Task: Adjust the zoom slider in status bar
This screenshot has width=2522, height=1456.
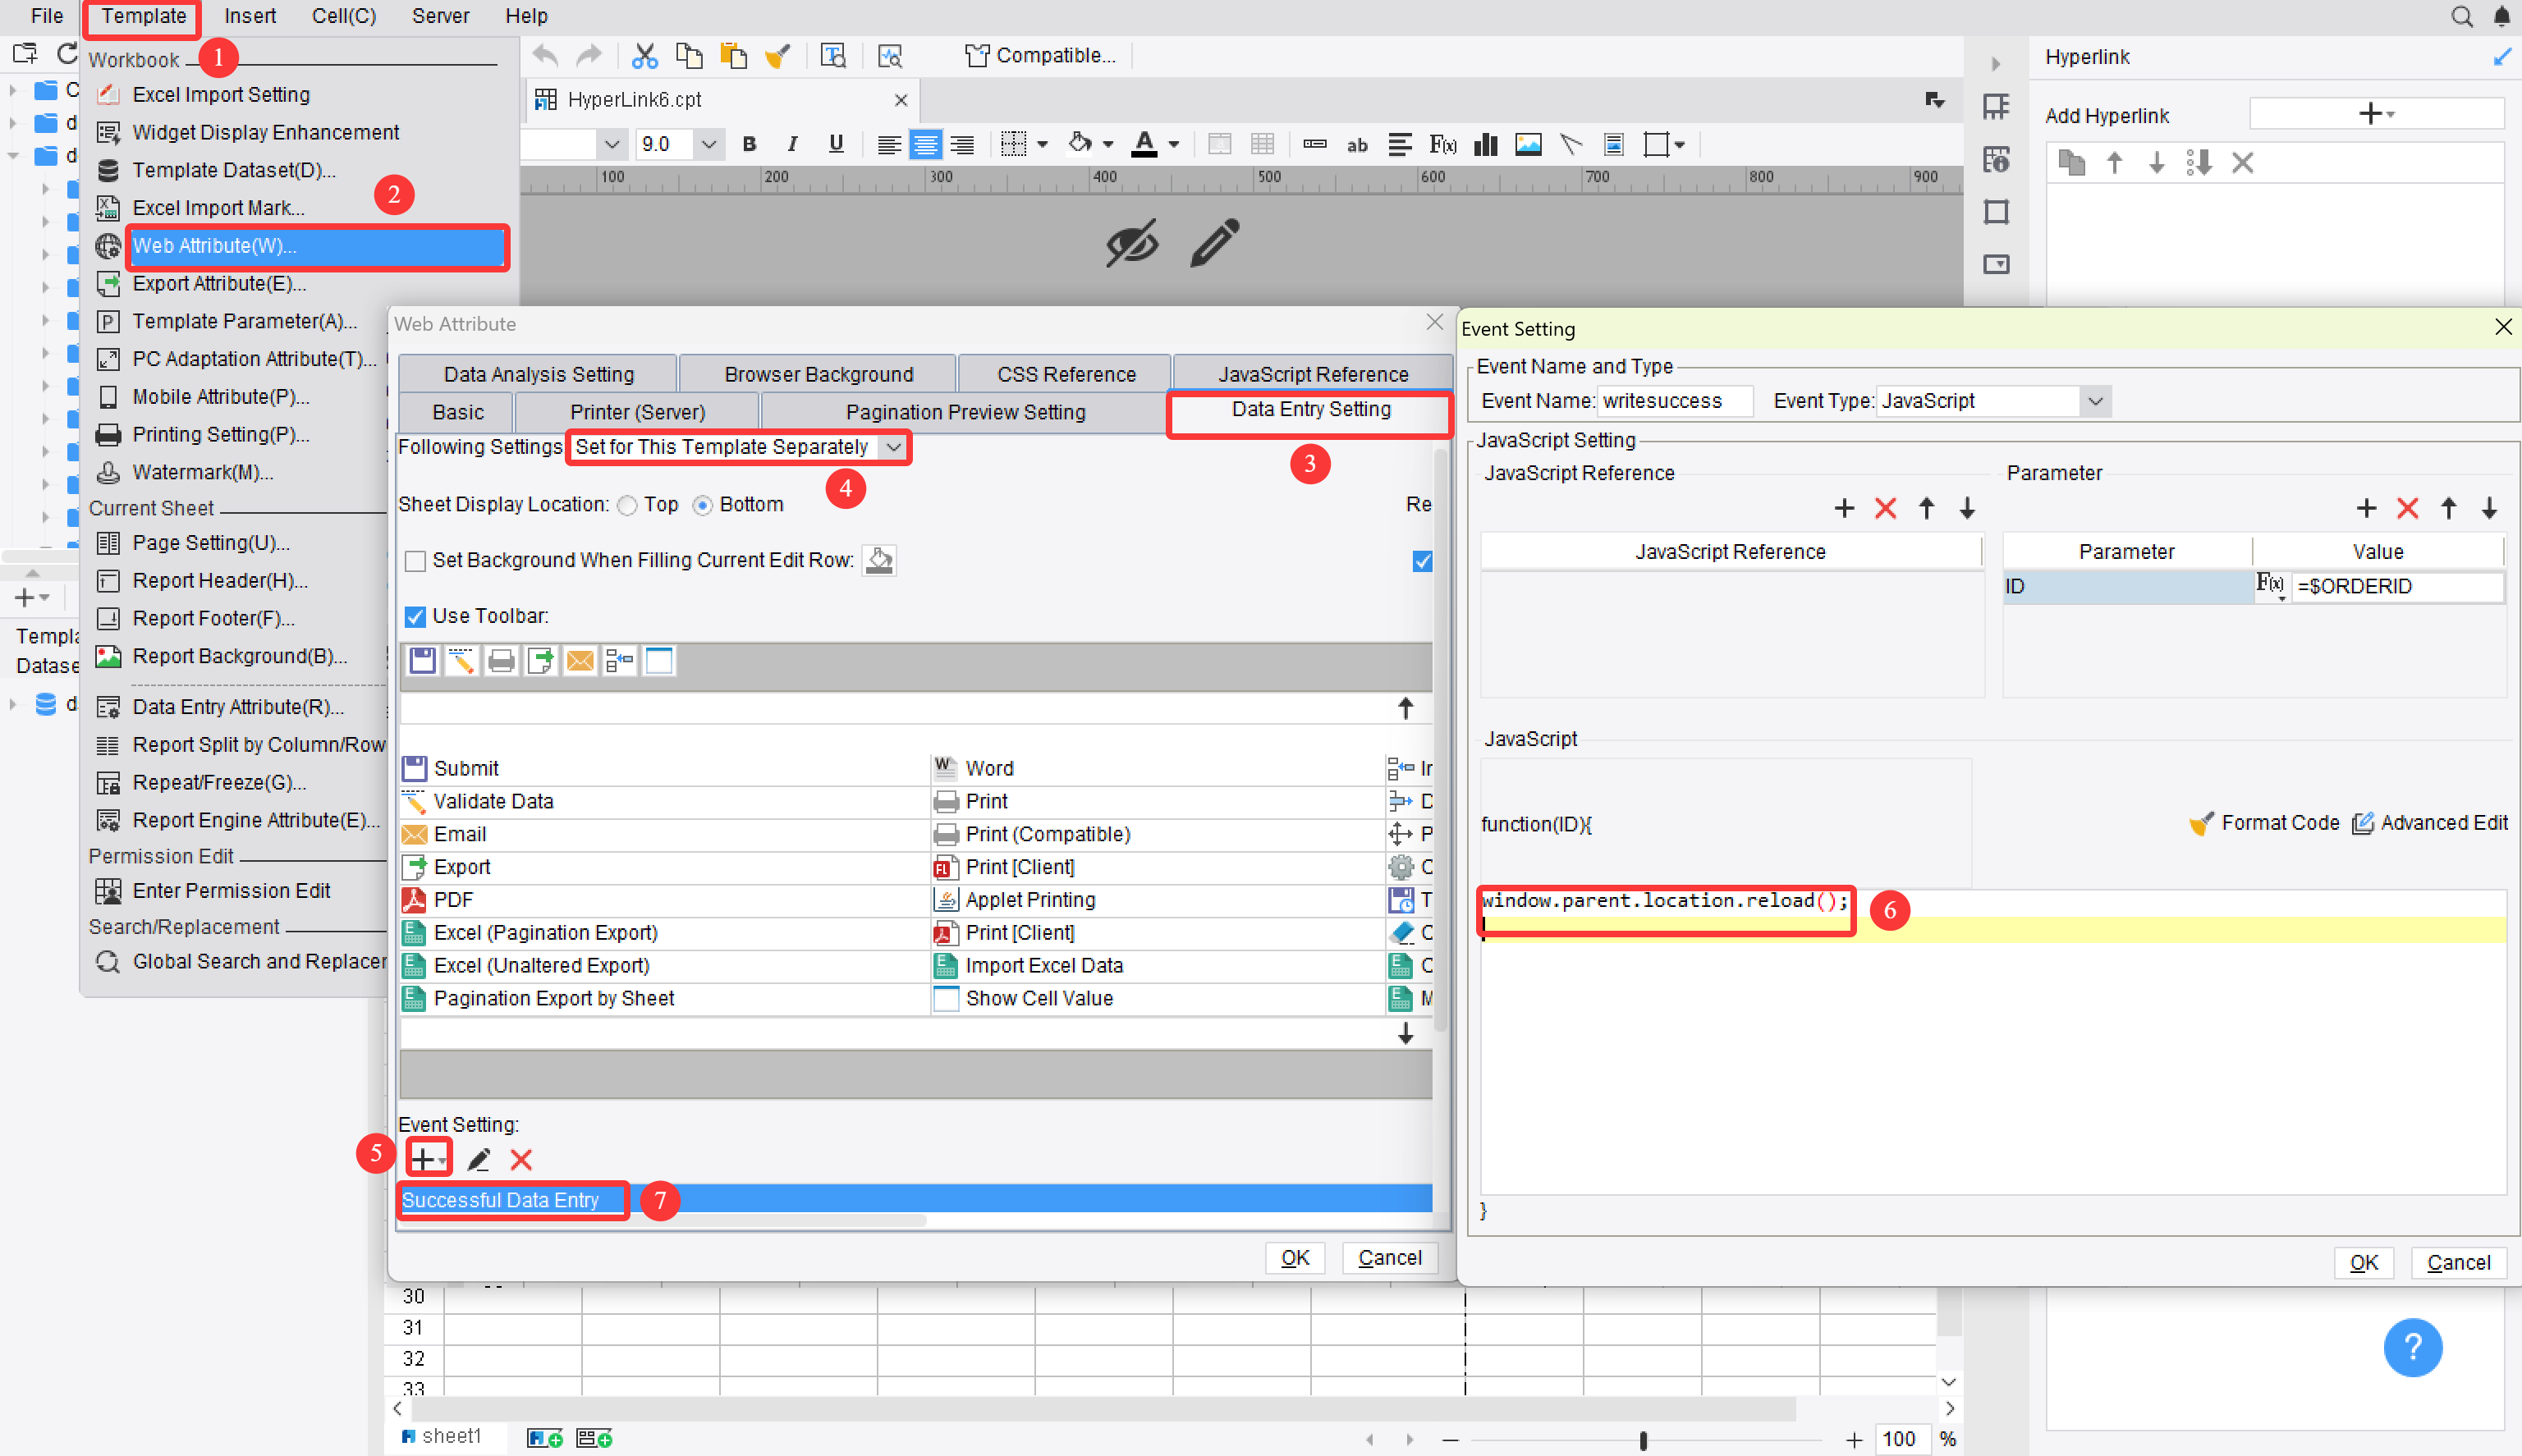Action: coord(1642,1441)
